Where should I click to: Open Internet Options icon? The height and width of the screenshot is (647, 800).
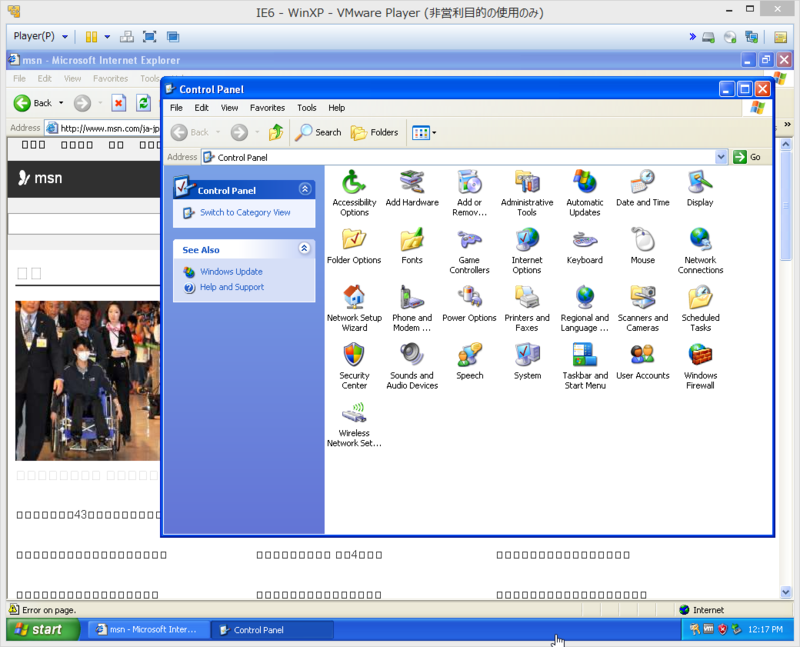(527, 251)
